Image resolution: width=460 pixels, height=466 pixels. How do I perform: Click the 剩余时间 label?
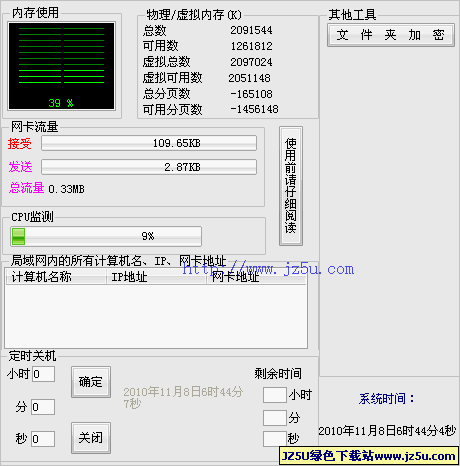click(278, 374)
